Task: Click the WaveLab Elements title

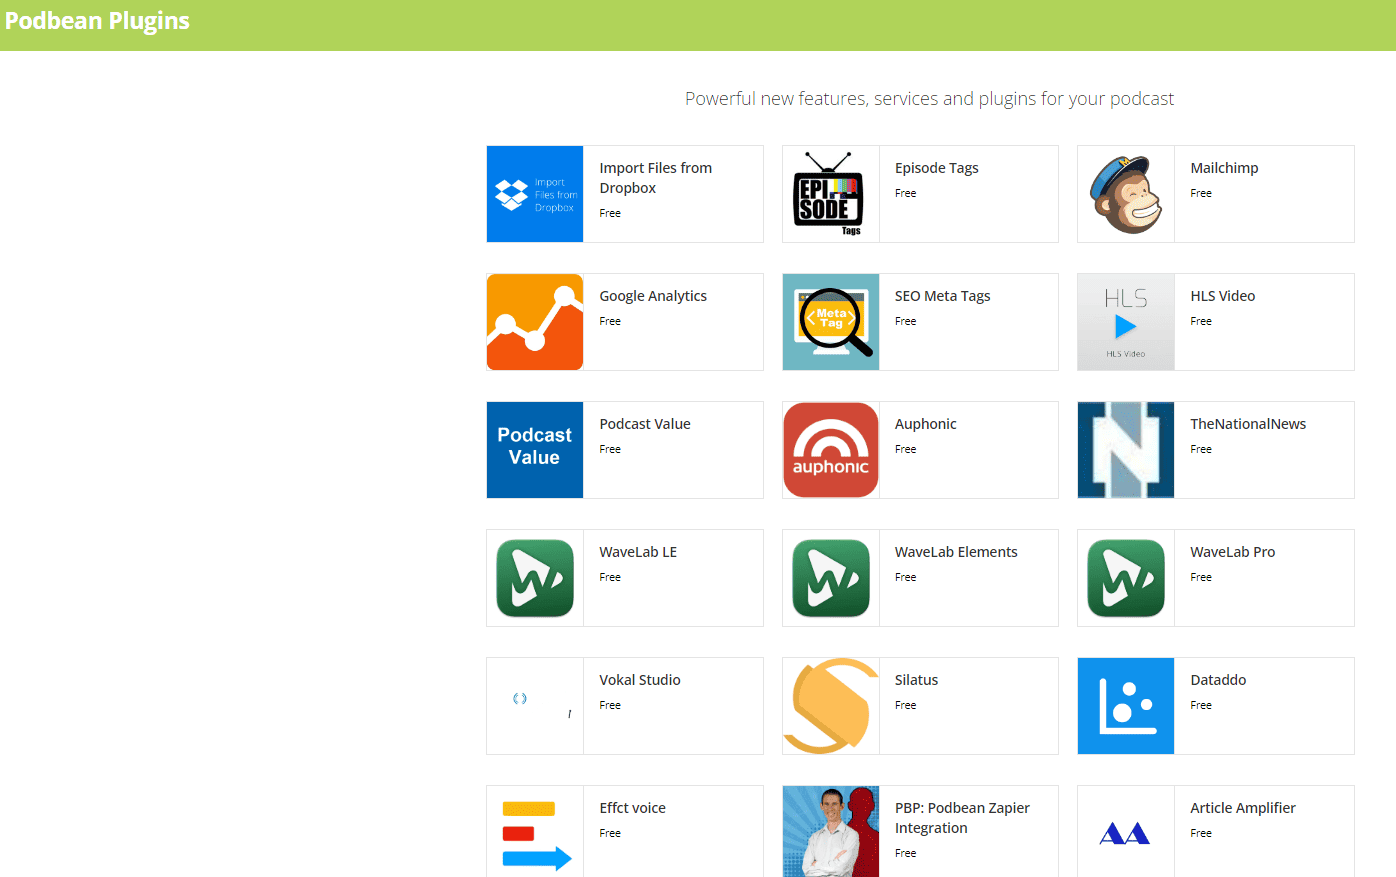Action: (x=956, y=552)
